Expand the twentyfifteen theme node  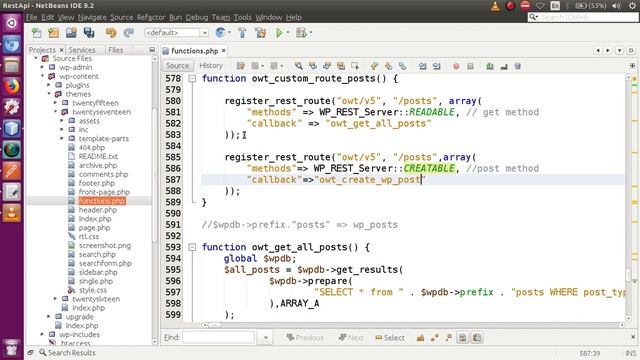point(56,103)
